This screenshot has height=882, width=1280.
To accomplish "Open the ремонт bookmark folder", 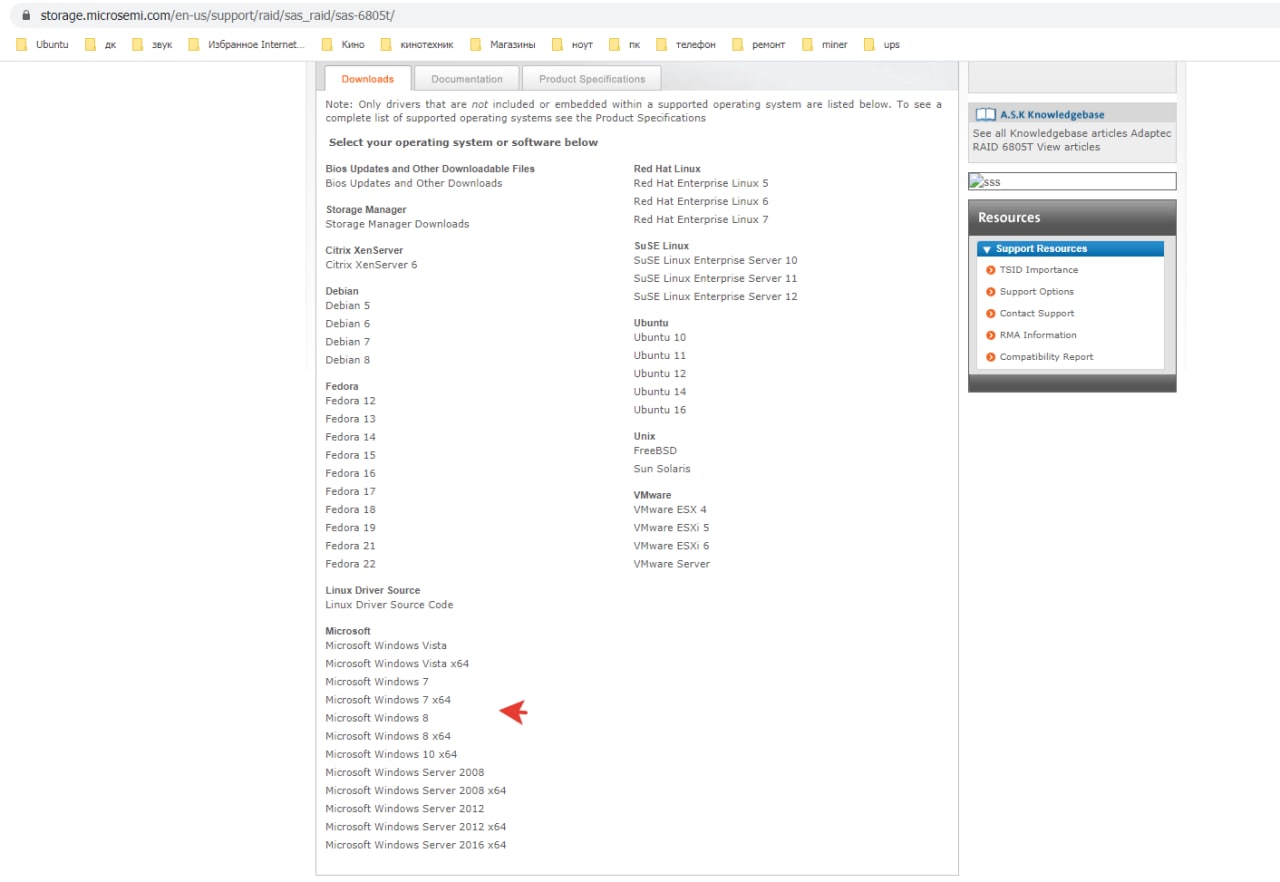I will (759, 44).
